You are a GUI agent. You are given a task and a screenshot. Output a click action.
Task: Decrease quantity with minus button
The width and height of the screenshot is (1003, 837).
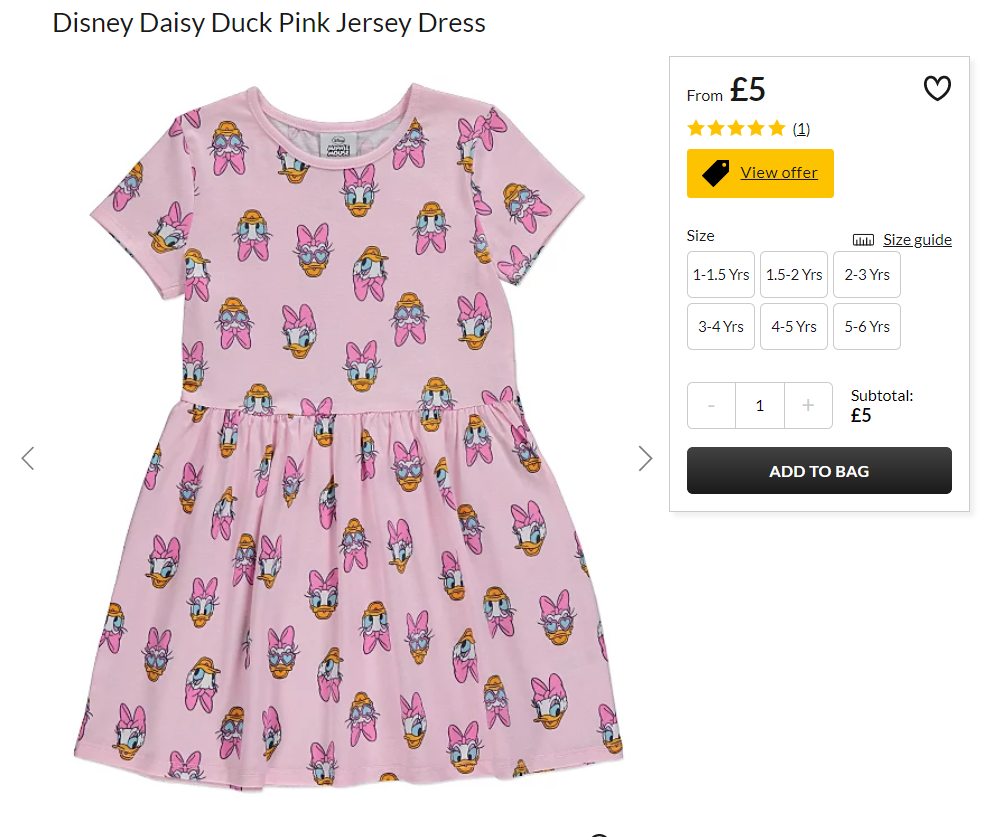coord(711,405)
